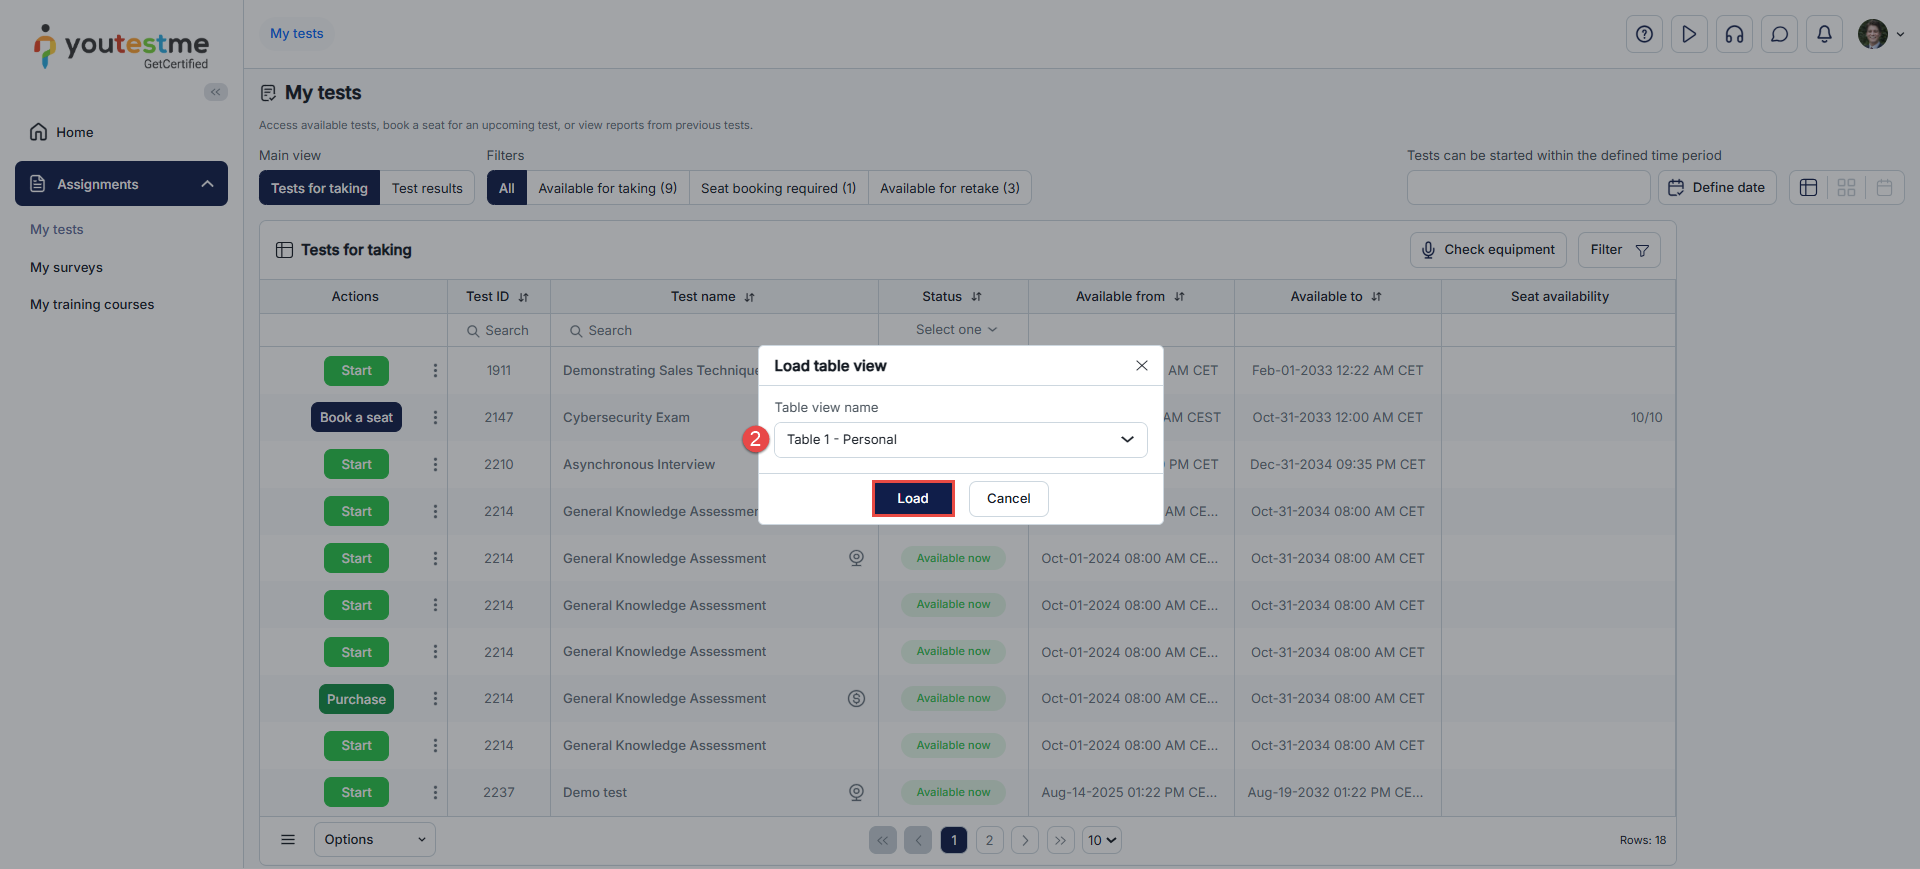Open the notifications bell icon
The image size is (1920, 869).
point(1824,34)
